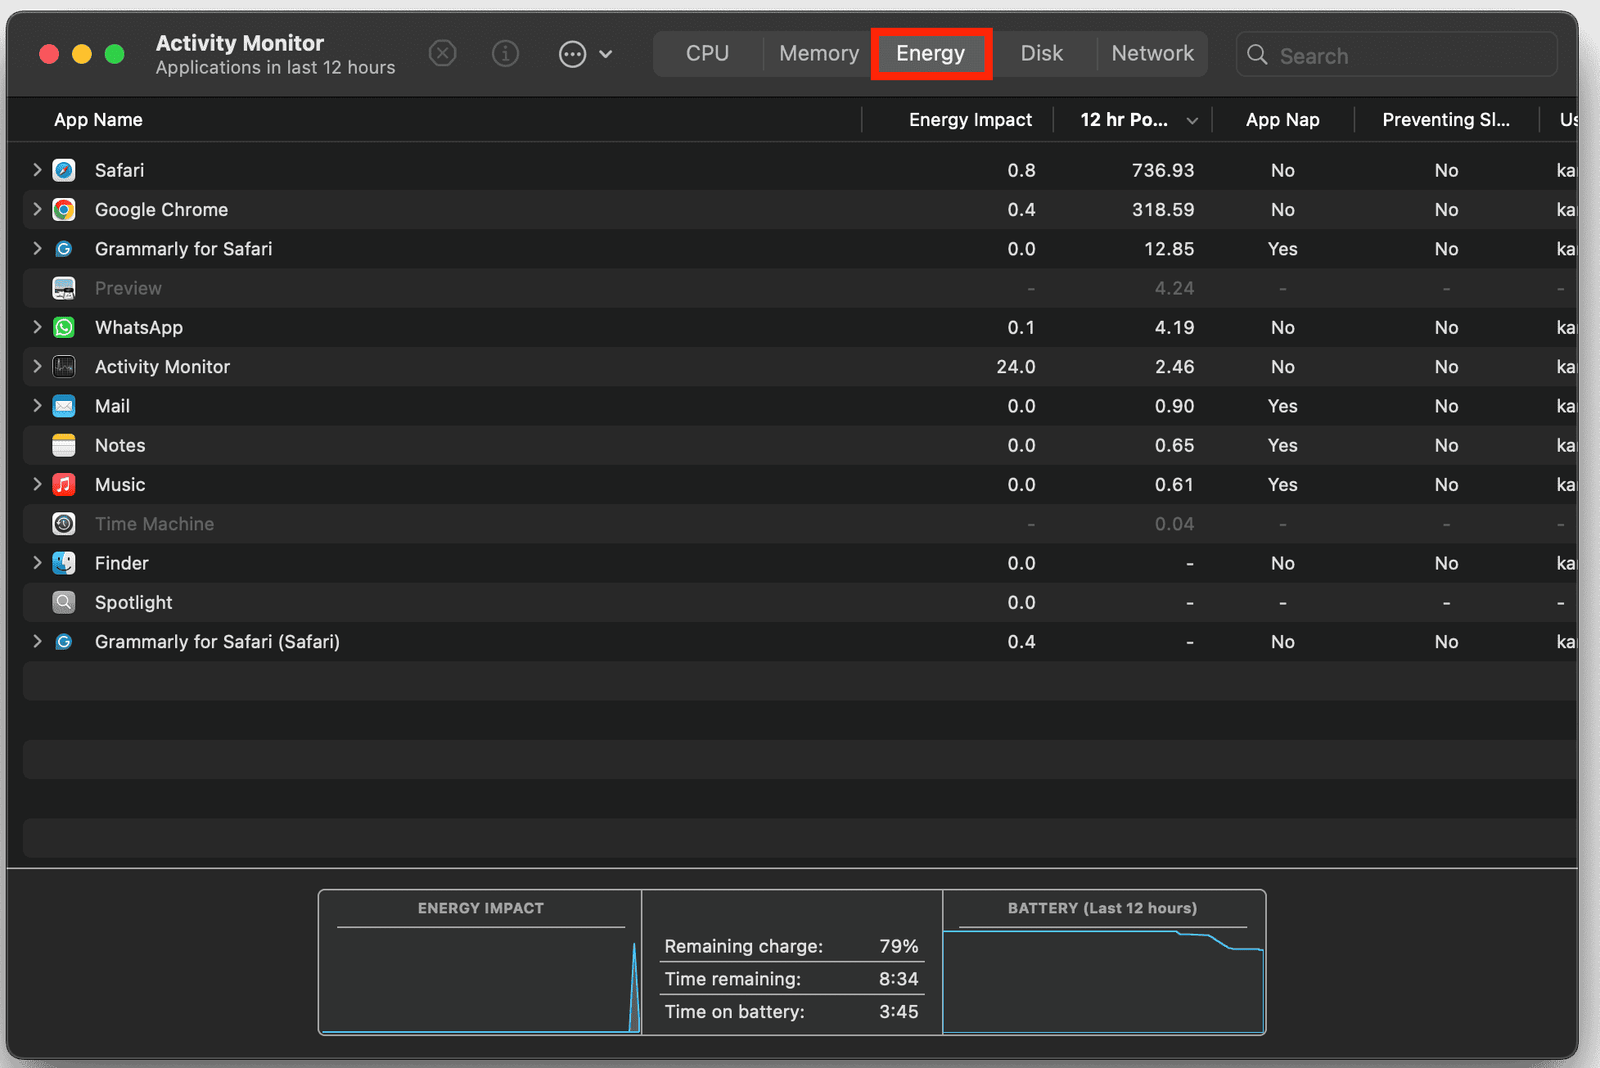Click the 12.85 power value for Grammarly
This screenshot has height=1068, width=1600.
(x=1169, y=249)
